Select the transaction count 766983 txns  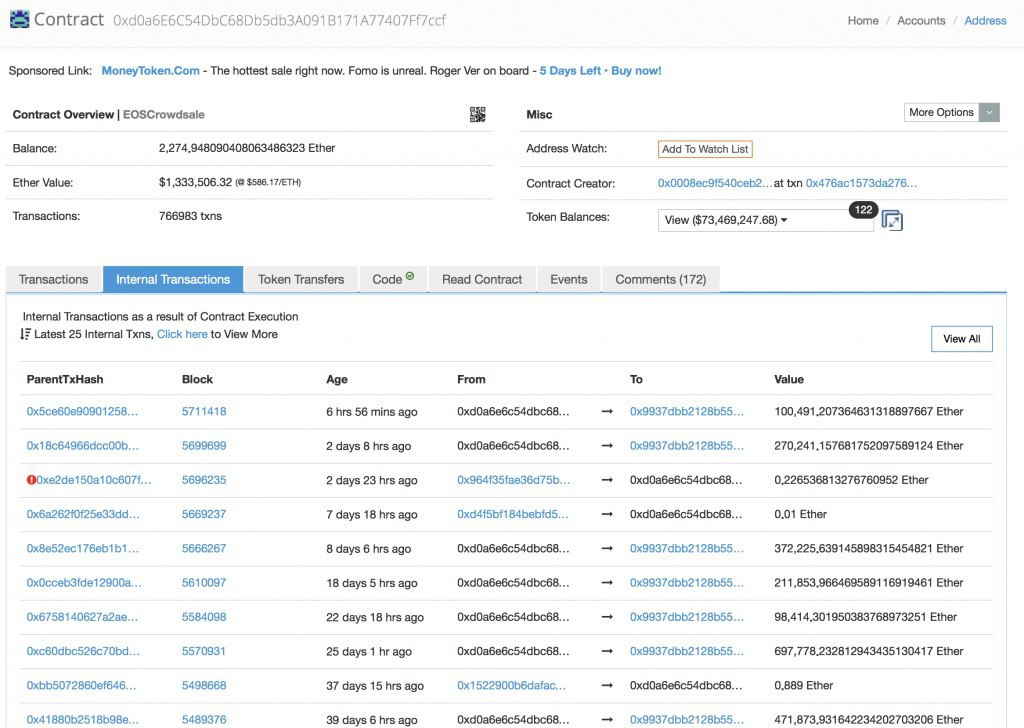190,216
